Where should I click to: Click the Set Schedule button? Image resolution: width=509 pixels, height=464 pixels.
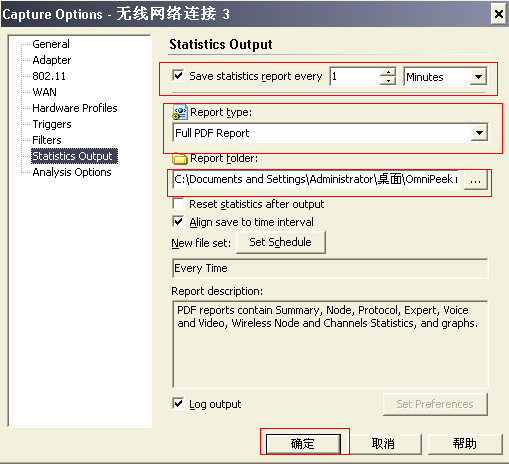coord(281,242)
